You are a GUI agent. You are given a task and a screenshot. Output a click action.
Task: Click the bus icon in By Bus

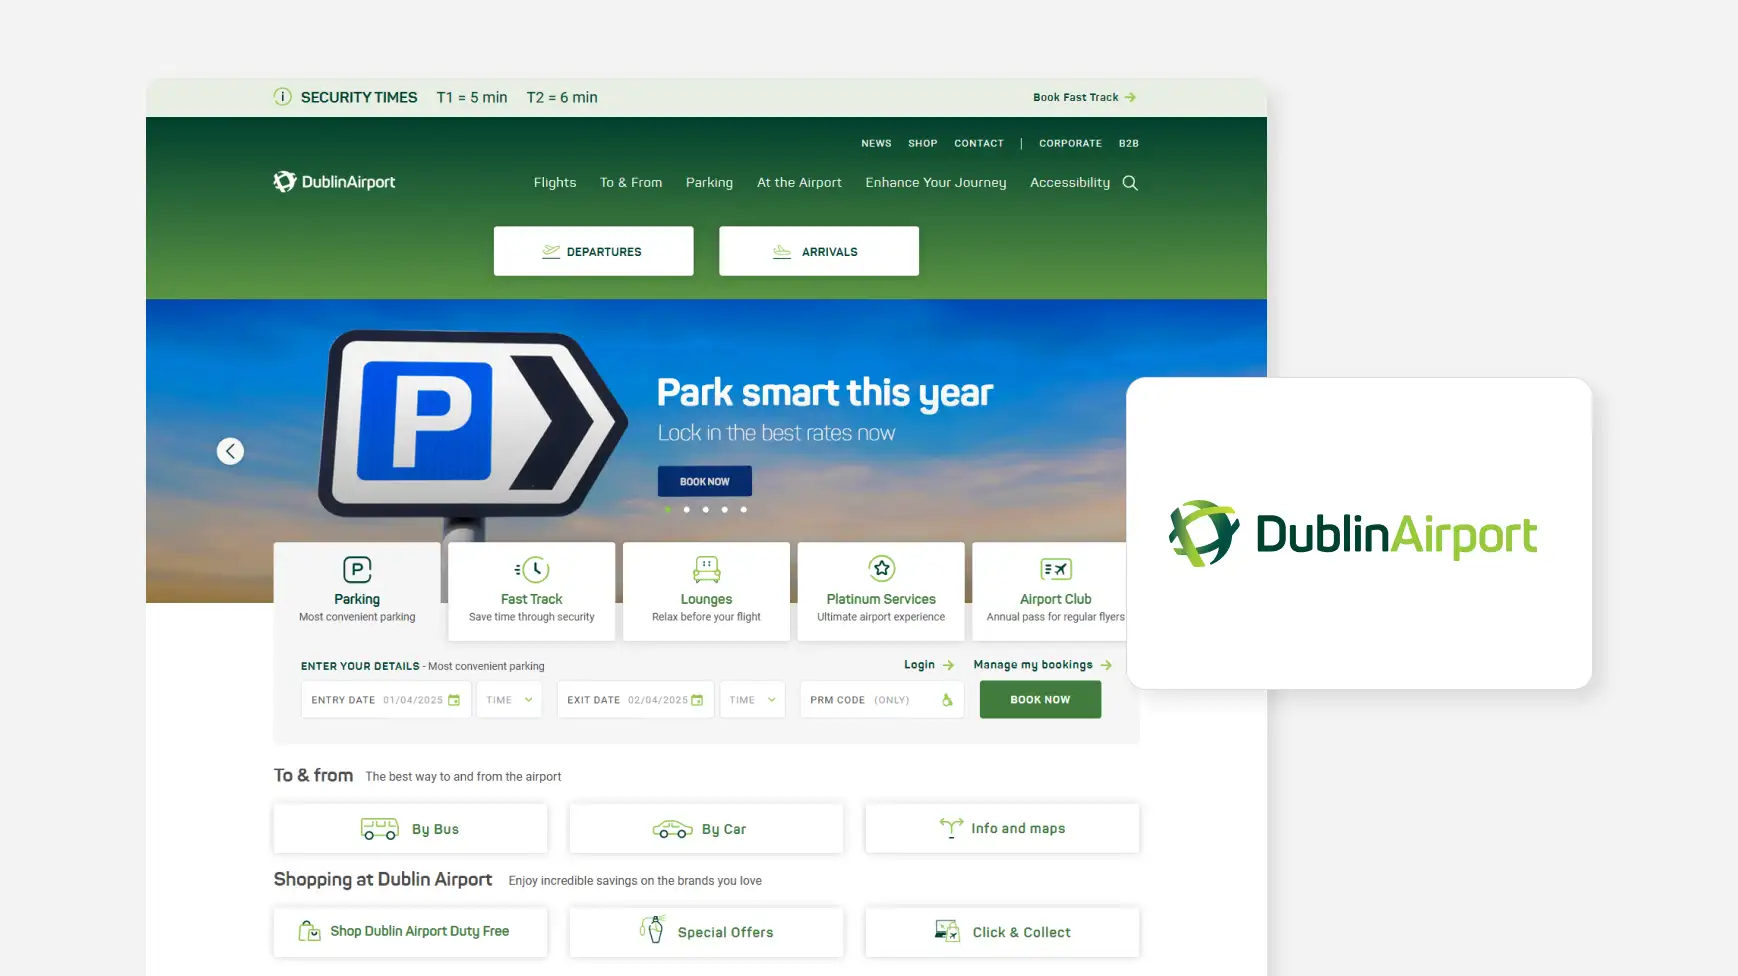tap(380, 829)
